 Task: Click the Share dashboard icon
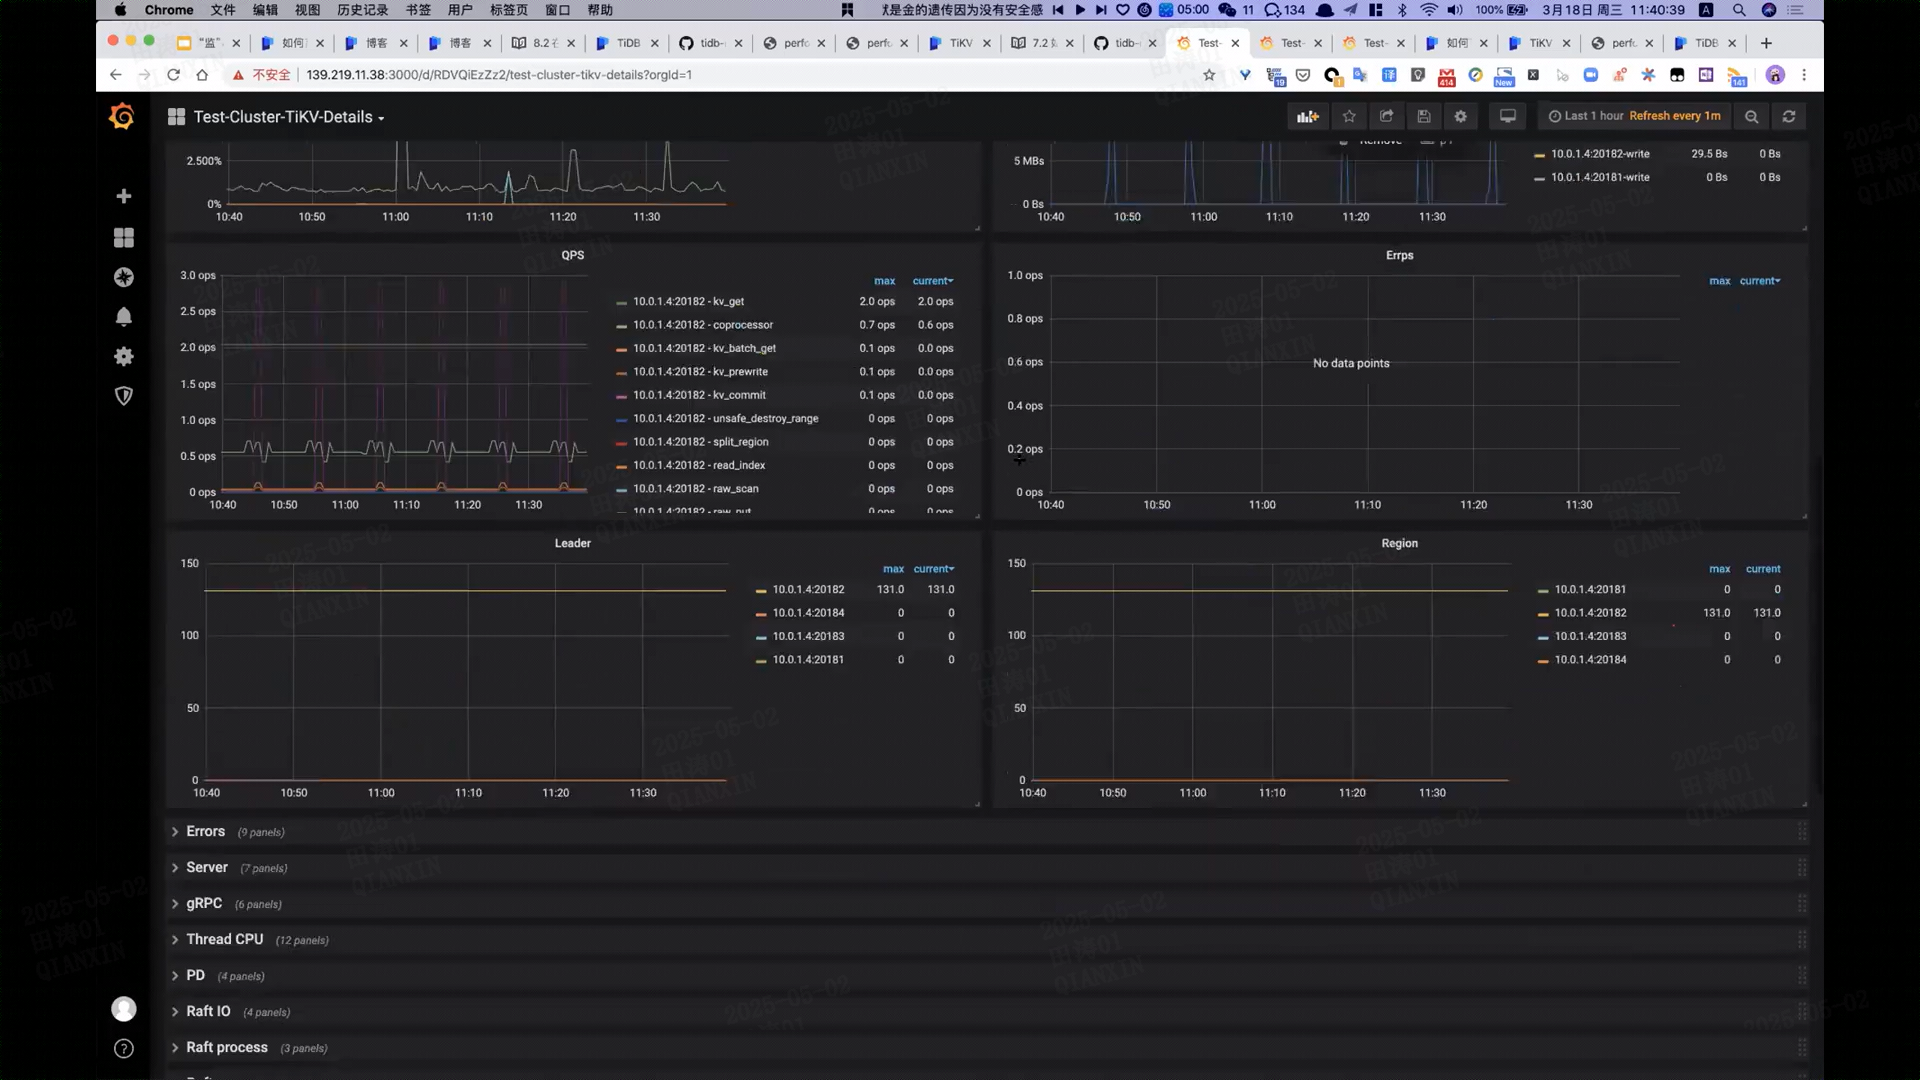click(x=1386, y=117)
